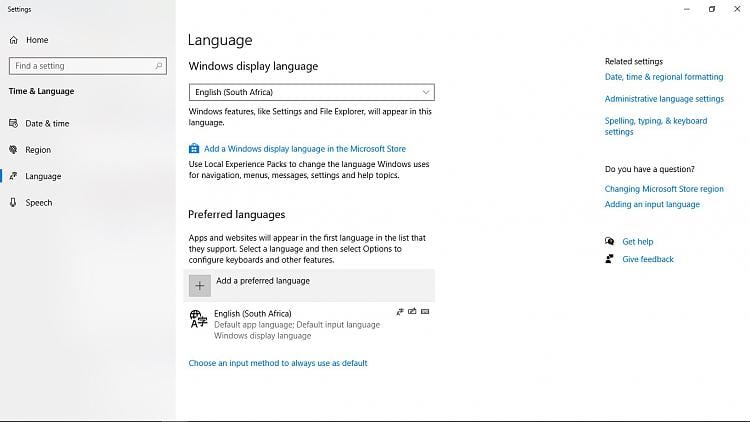Click the Preferred languages heading
This screenshot has width=750, height=422.
[237, 215]
